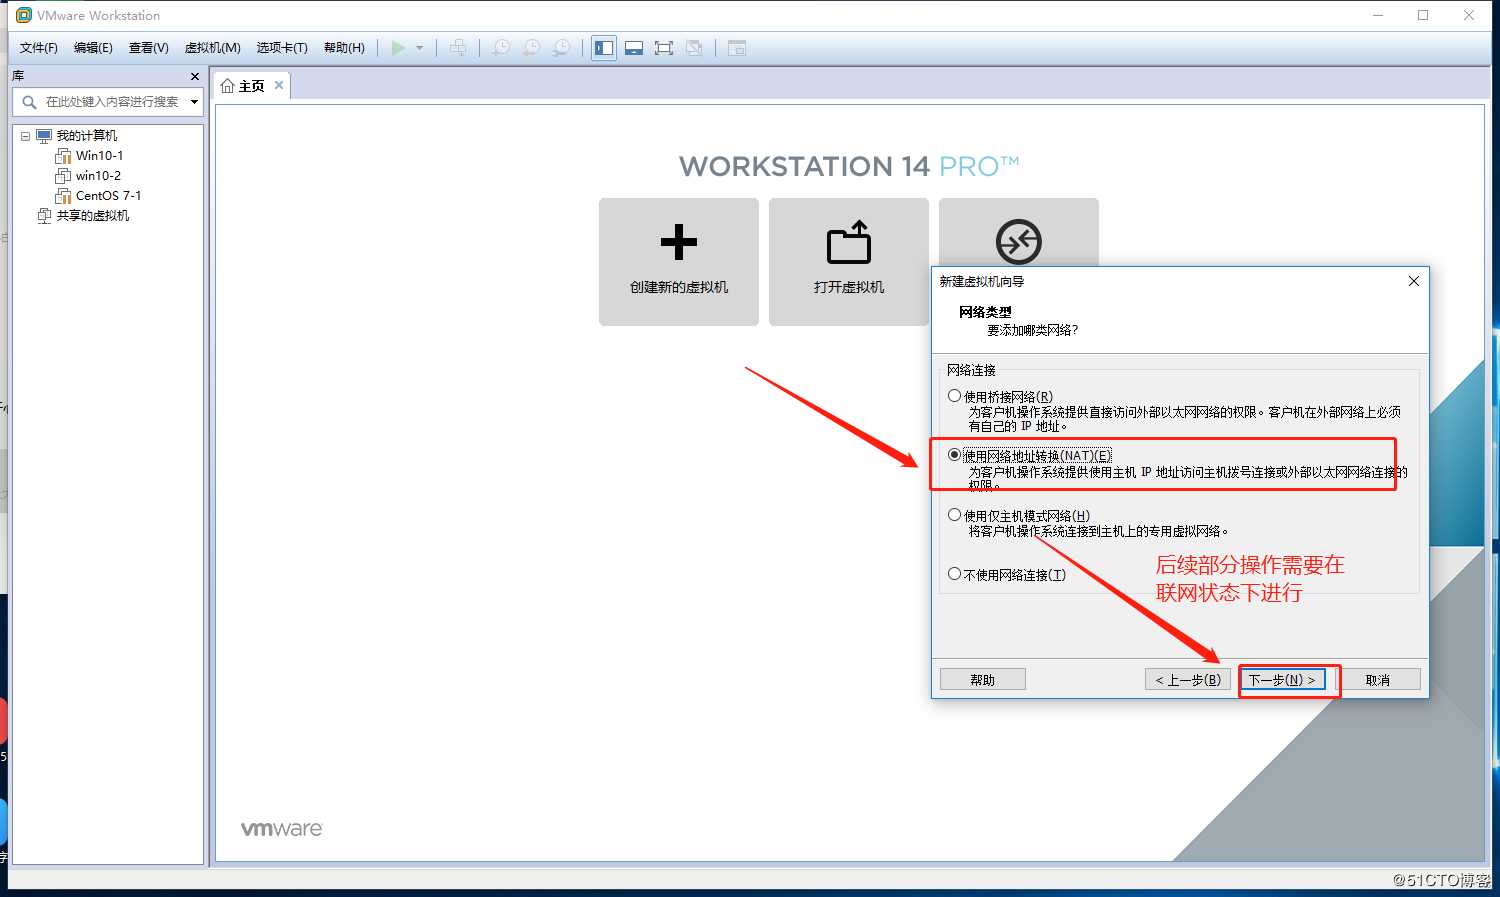This screenshot has height=897, width=1500.
Task: Open the power options dropdown arrow
Action: 420,48
